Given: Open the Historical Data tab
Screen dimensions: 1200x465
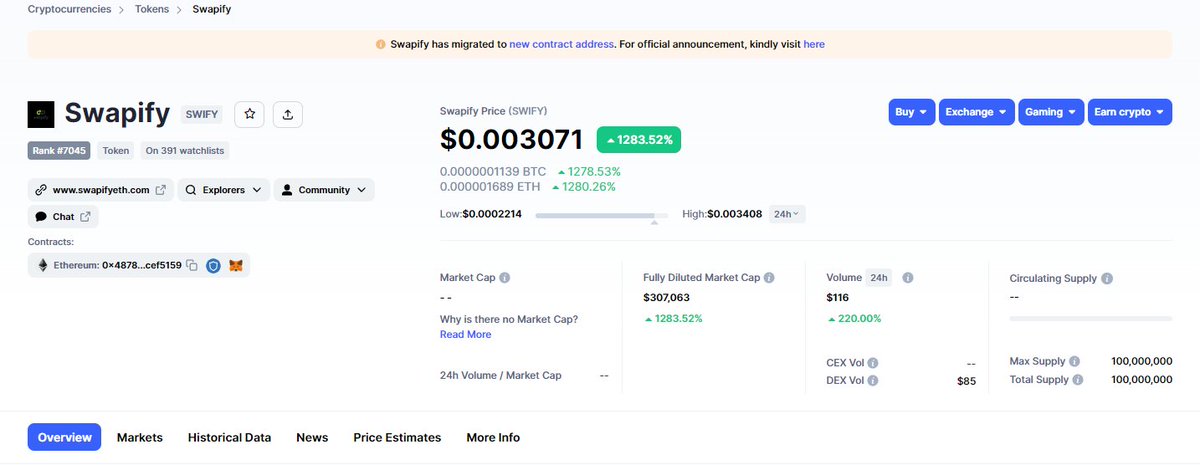Looking at the screenshot, I should pyautogui.click(x=230, y=437).
